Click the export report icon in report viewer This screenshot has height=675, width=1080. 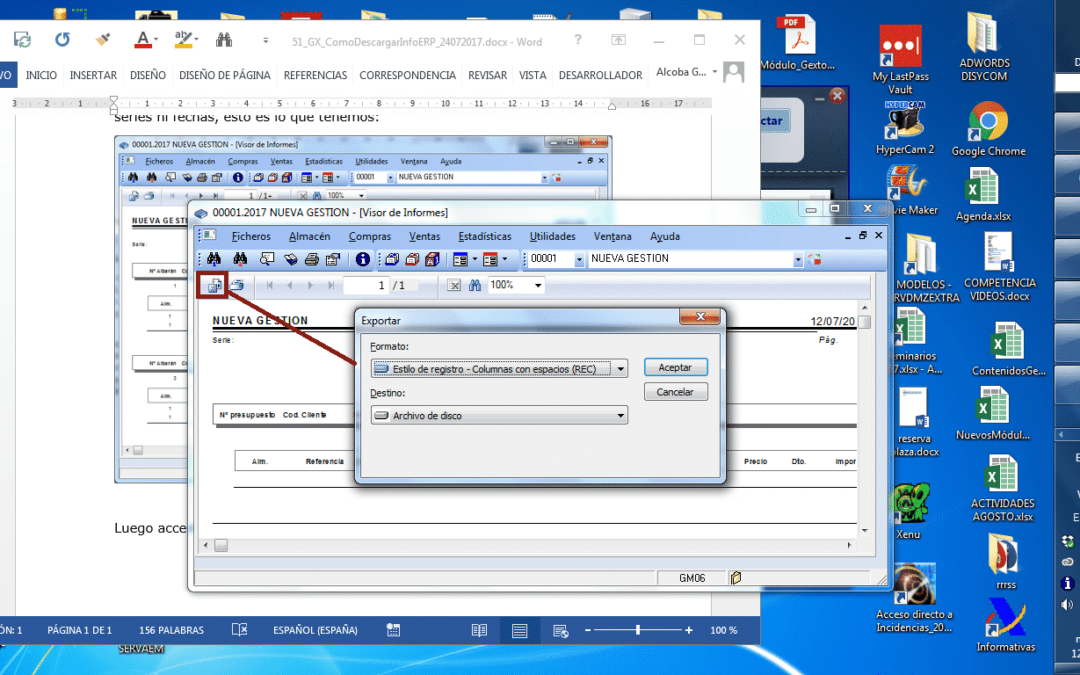tap(214, 285)
